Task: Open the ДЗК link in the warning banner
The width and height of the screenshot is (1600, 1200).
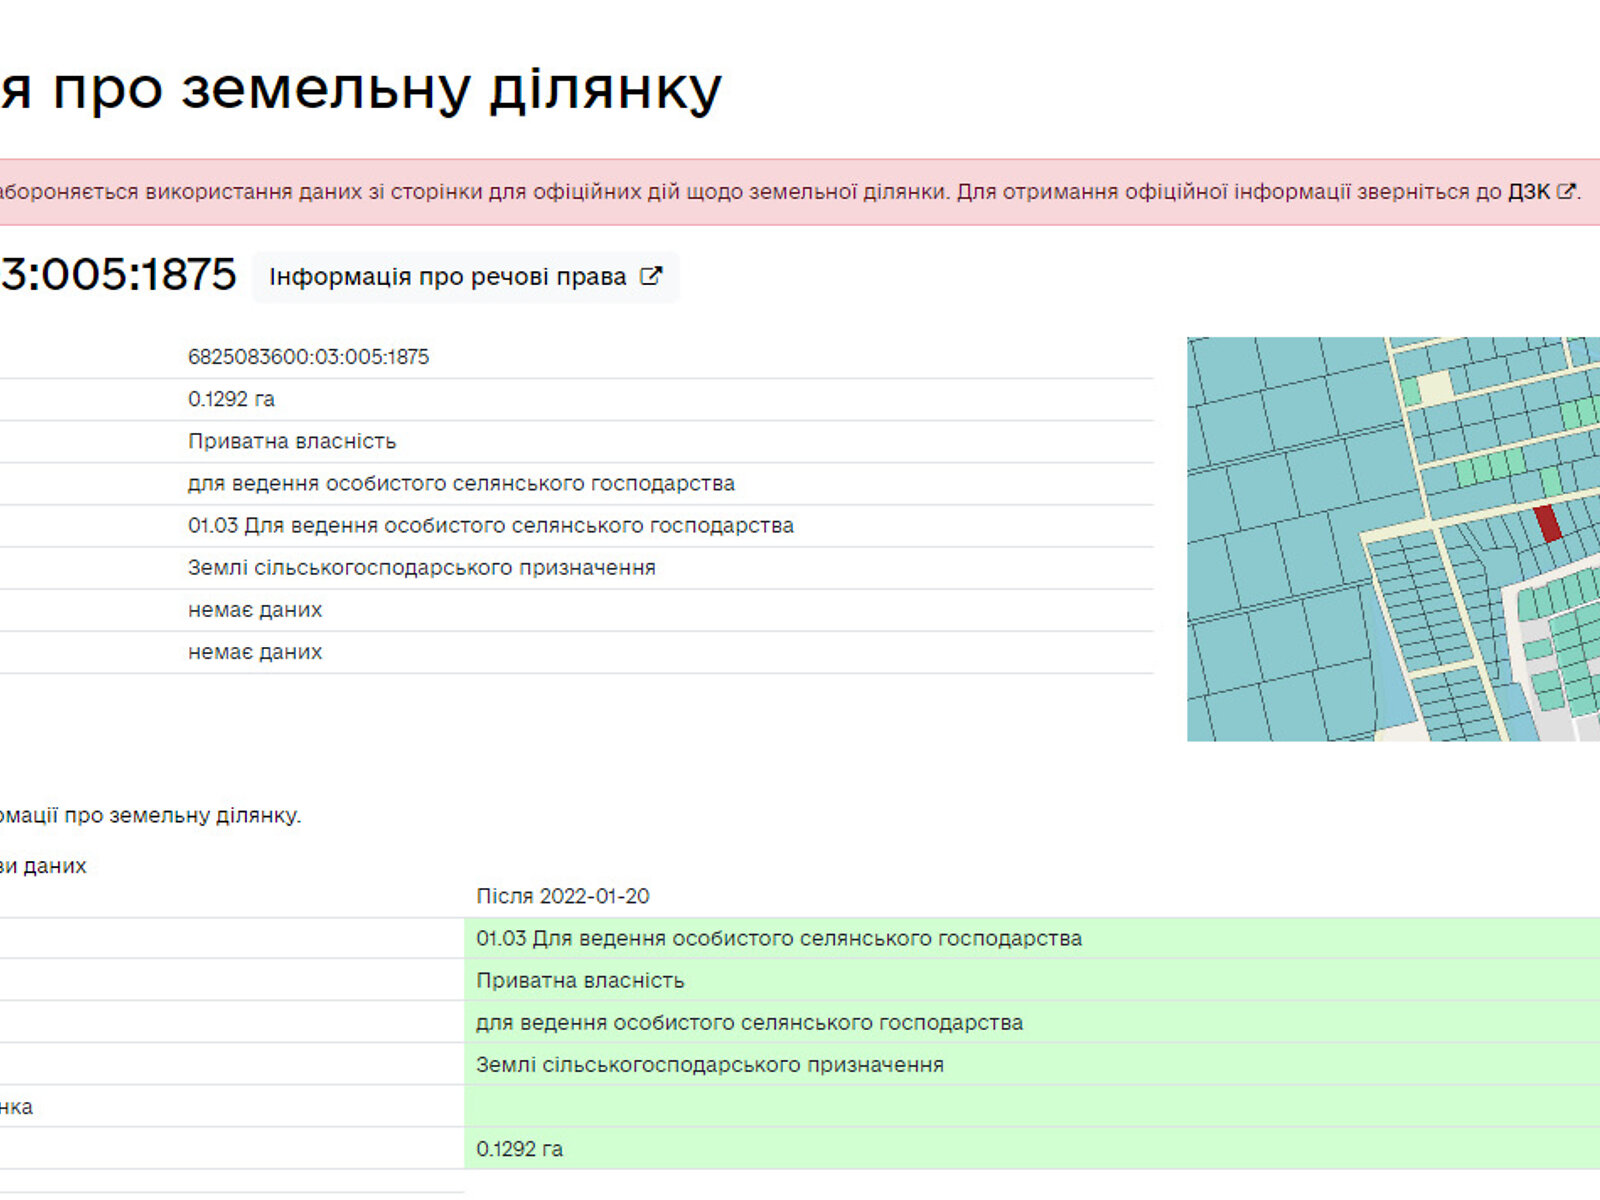Action: [x=1528, y=191]
